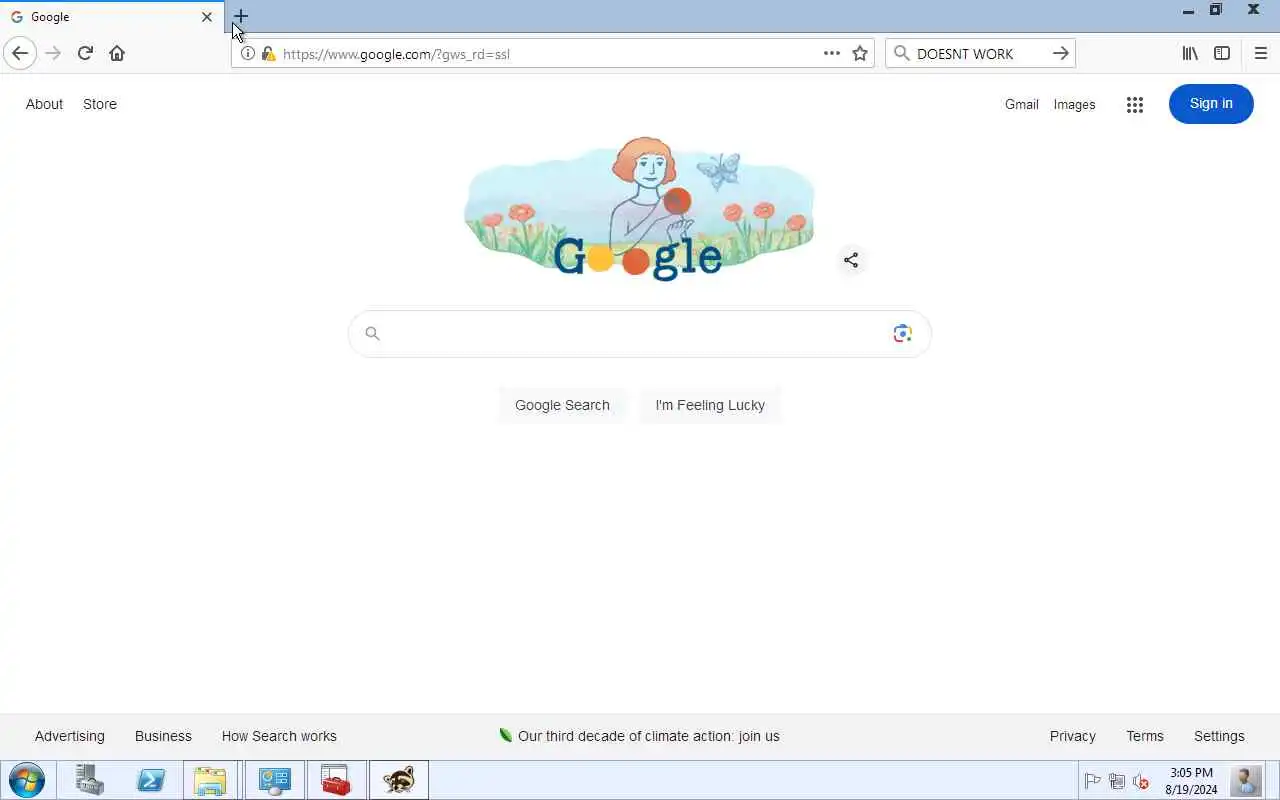Search by image with camera lens icon
The height and width of the screenshot is (800, 1280).
point(902,334)
